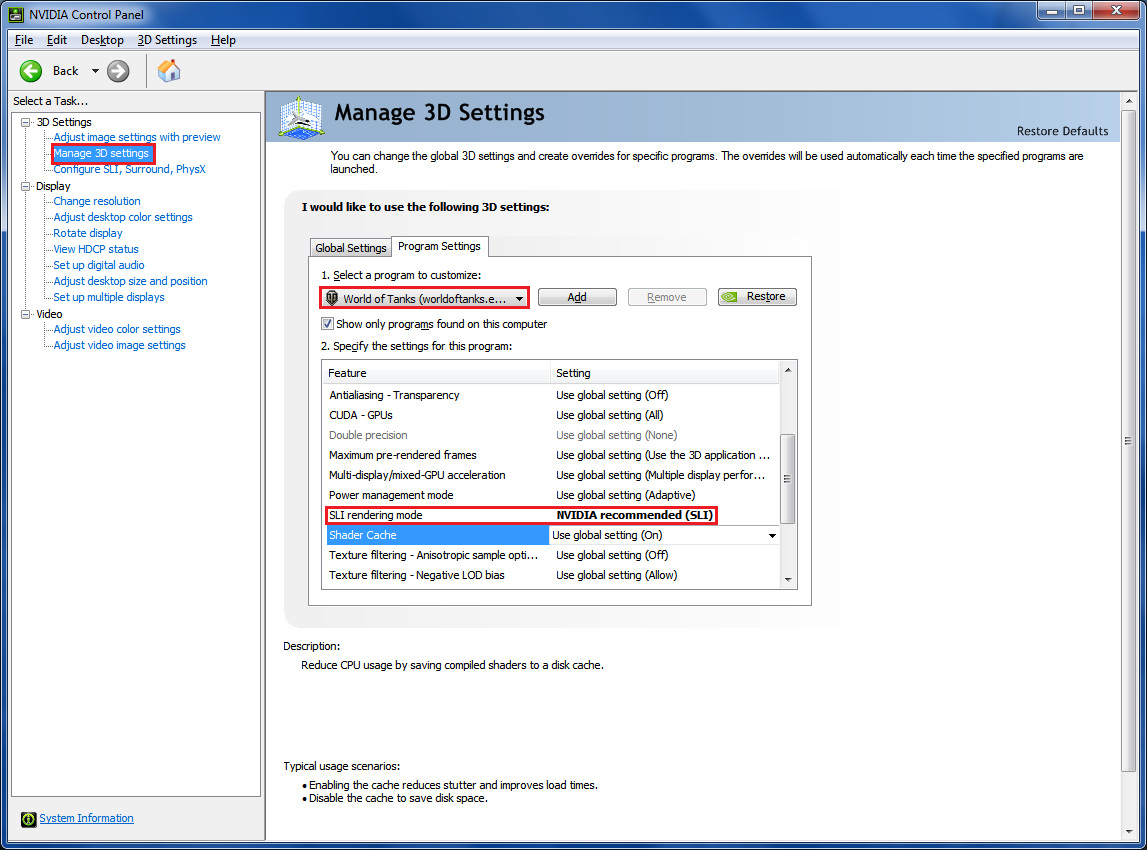Click the System Information icon
This screenshot has width=1147, height=850.
pos(28,819)
